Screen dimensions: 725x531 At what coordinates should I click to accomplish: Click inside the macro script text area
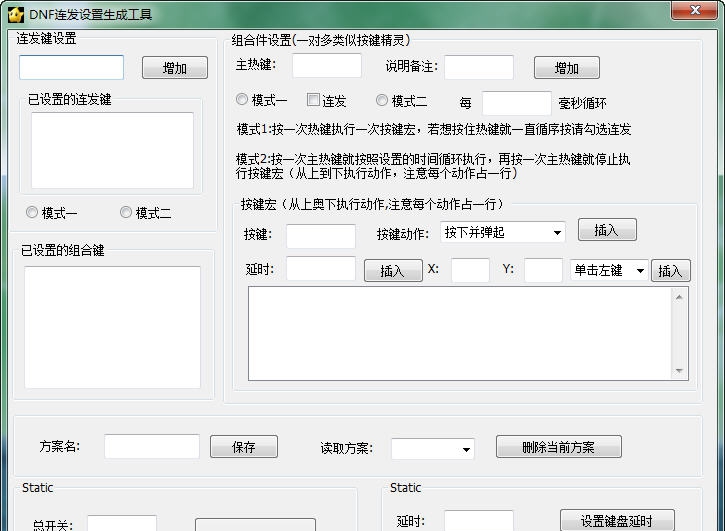(460, 333)
